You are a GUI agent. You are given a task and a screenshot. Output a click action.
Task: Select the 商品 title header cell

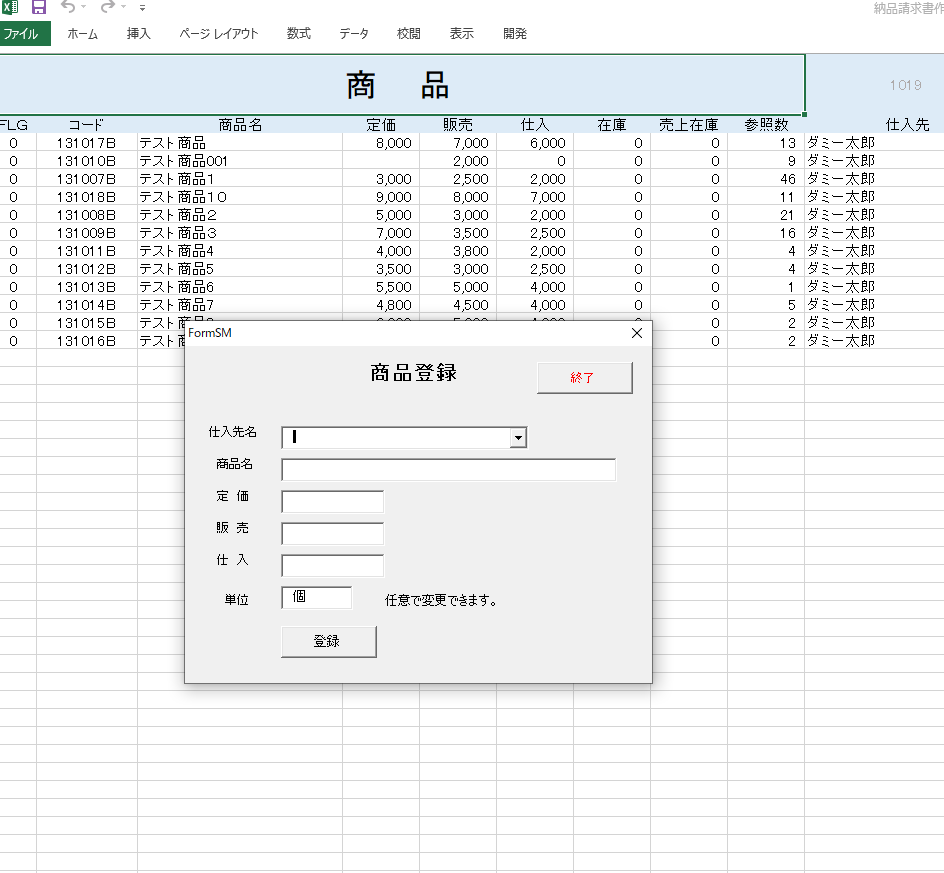402,85
